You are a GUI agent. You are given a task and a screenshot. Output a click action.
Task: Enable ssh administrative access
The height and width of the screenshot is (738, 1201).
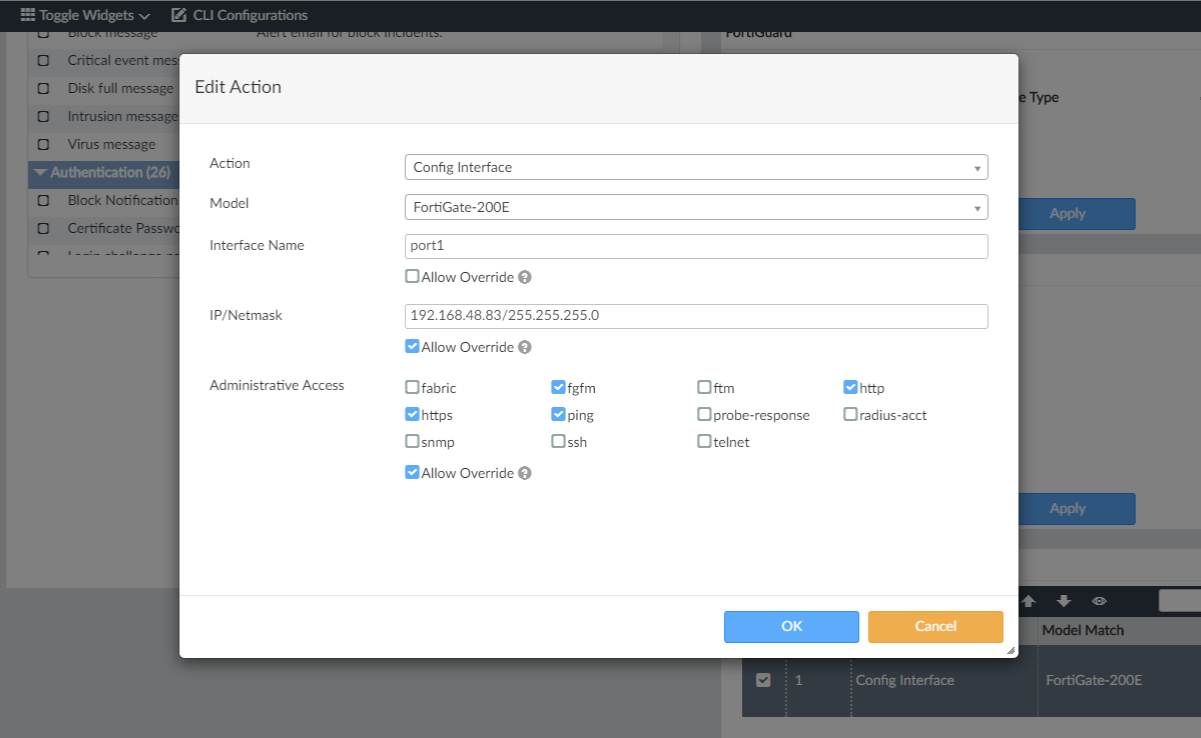[x=558, y=441]
